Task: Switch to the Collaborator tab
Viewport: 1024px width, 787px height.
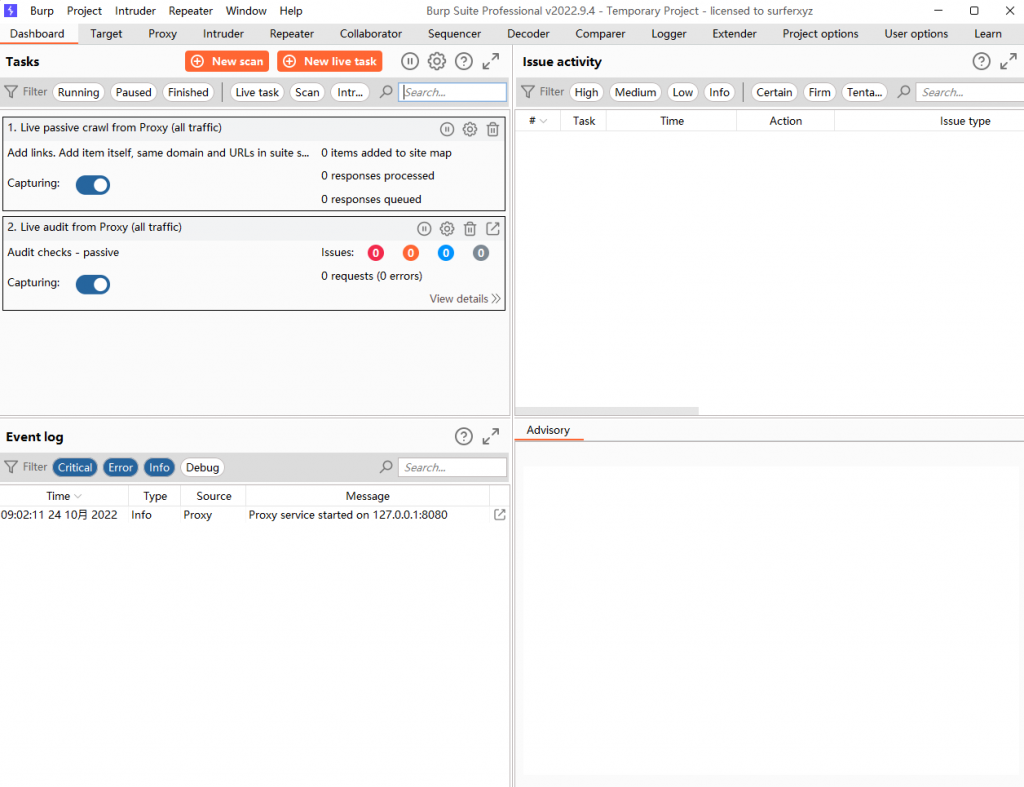Action: (x=370, y=33)
